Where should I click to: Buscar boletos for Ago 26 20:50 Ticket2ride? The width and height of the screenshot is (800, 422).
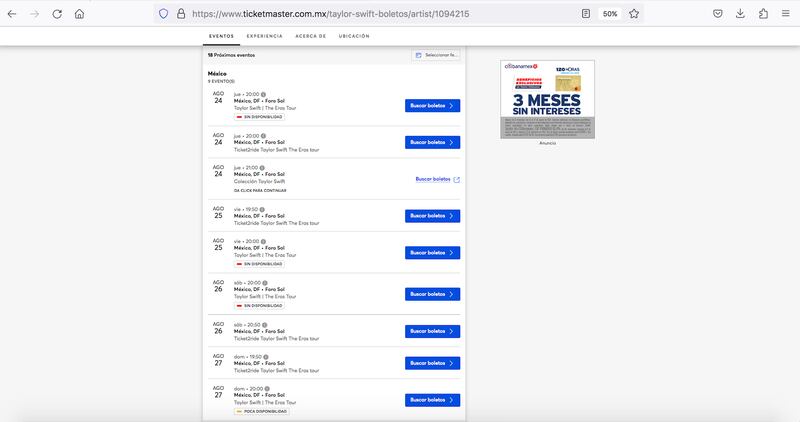[433, 331]
